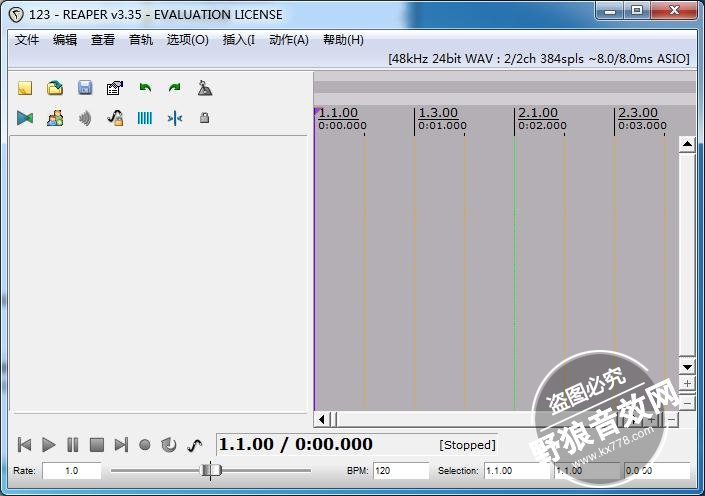This screenshot has width=705, height=496.
Task: Click the Selection start field 1.1.00
Action: click(x=517, y=471)
